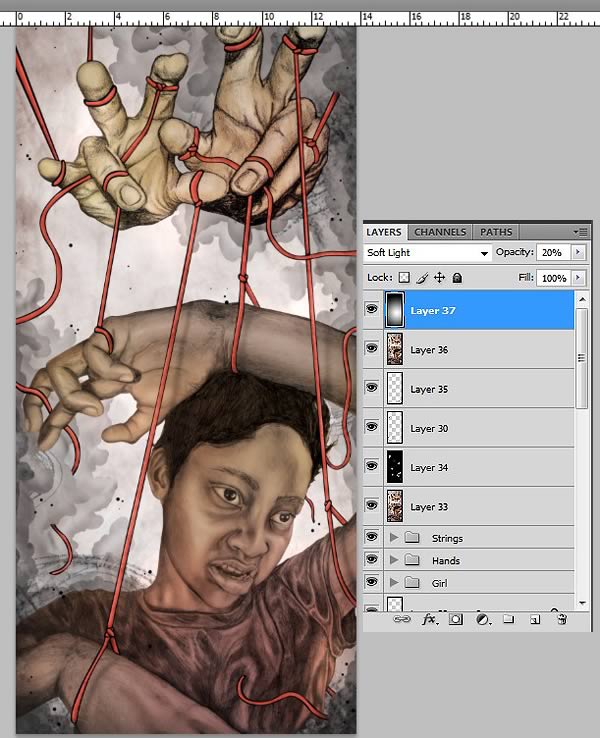This screenshot has height=738, width=600.
Task: Click the Girl group folder icon
Action: click(x=412, y=582)
